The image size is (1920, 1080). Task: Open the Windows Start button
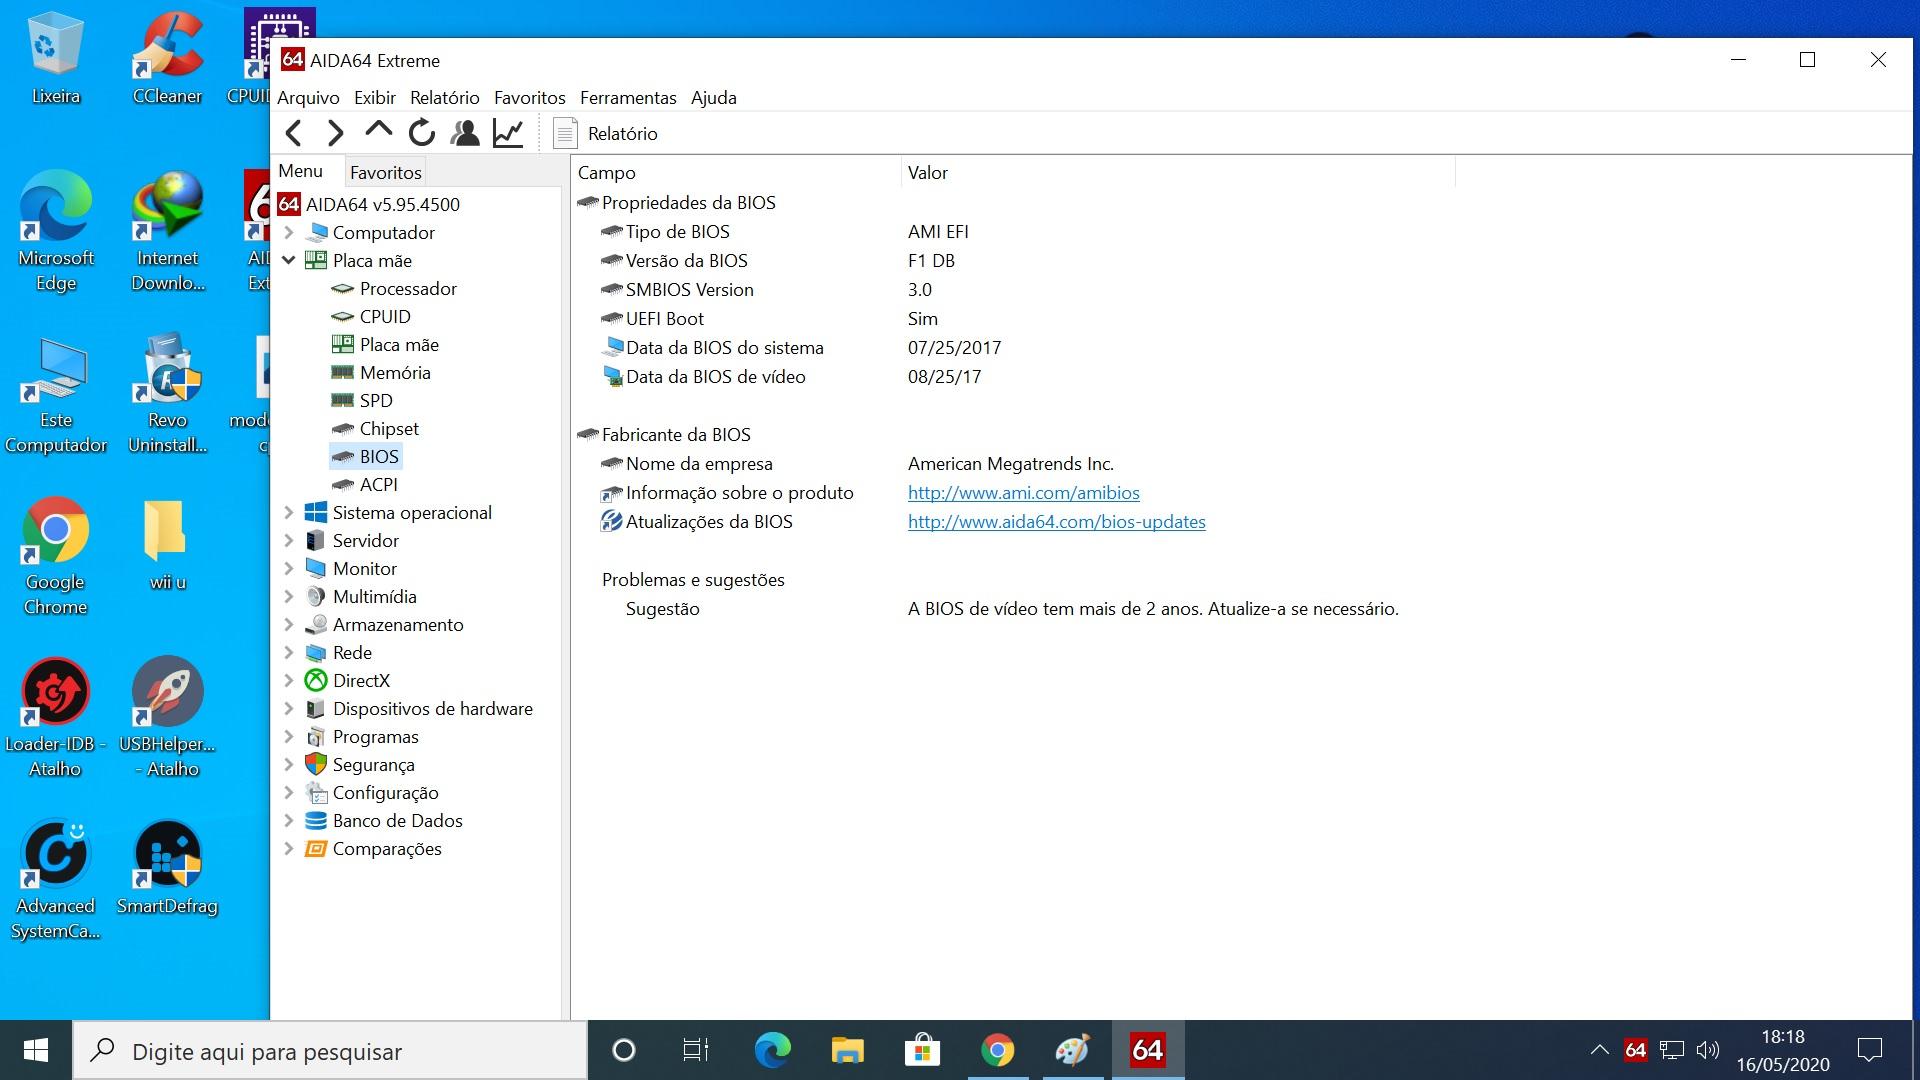pyautogui.click(x=36, y=1050)
